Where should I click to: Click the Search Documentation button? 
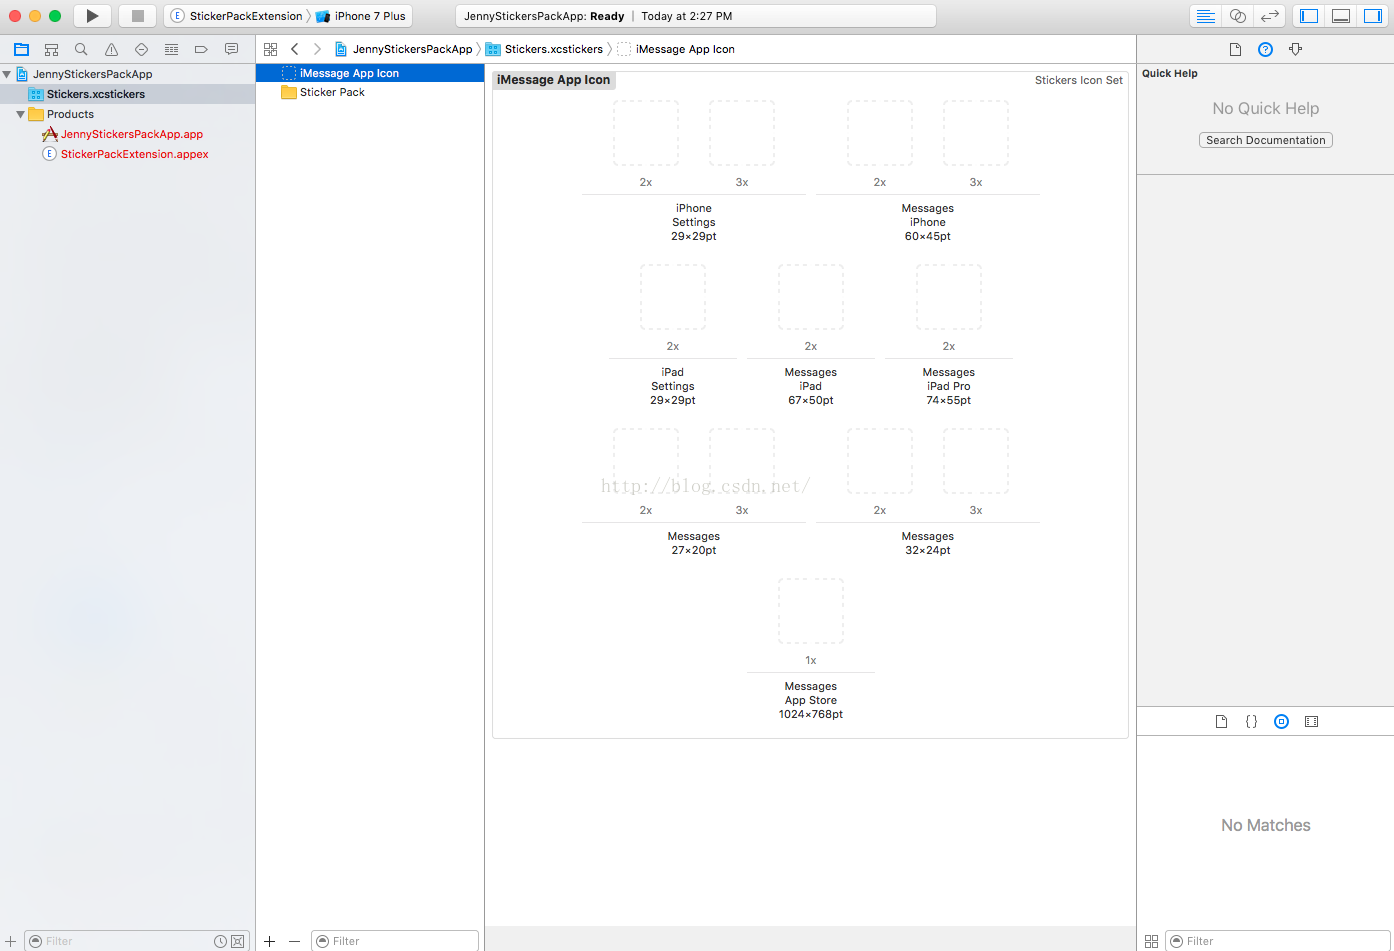click(x=1265, y=140)
